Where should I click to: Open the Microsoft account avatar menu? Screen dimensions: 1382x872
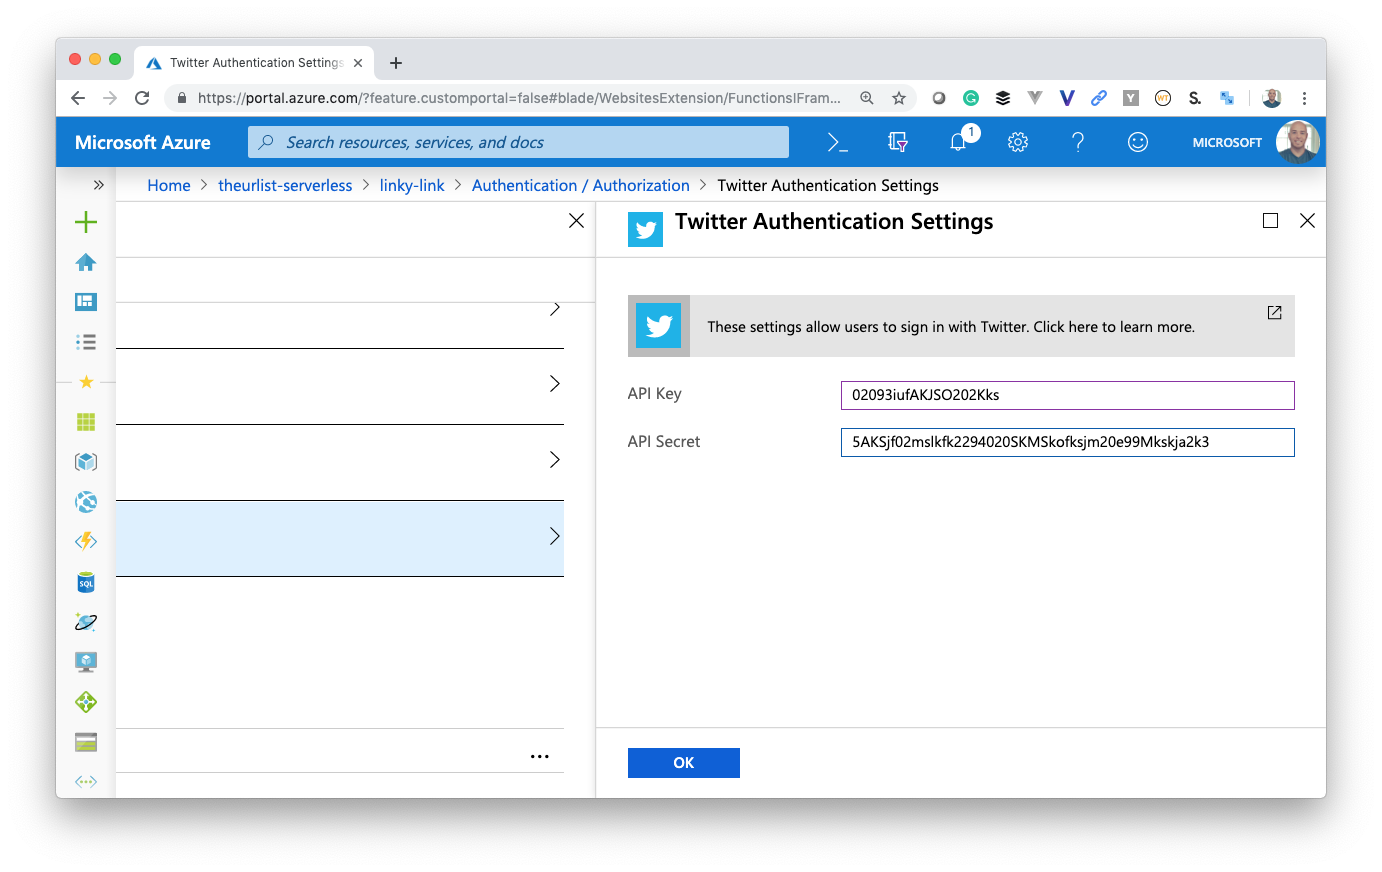coord(1298,142)
